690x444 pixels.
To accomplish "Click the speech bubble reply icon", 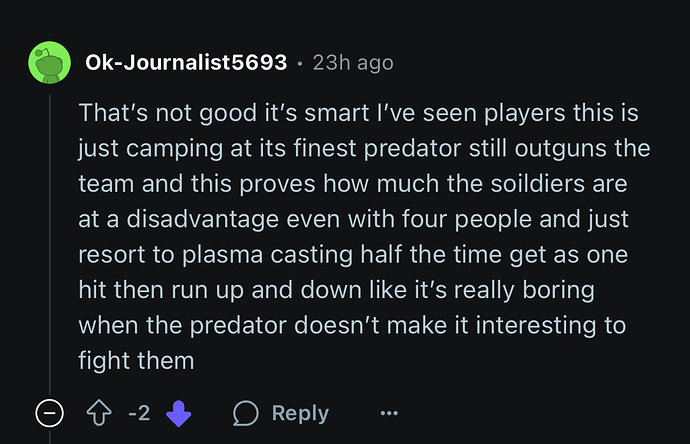I will coord(246,413).
